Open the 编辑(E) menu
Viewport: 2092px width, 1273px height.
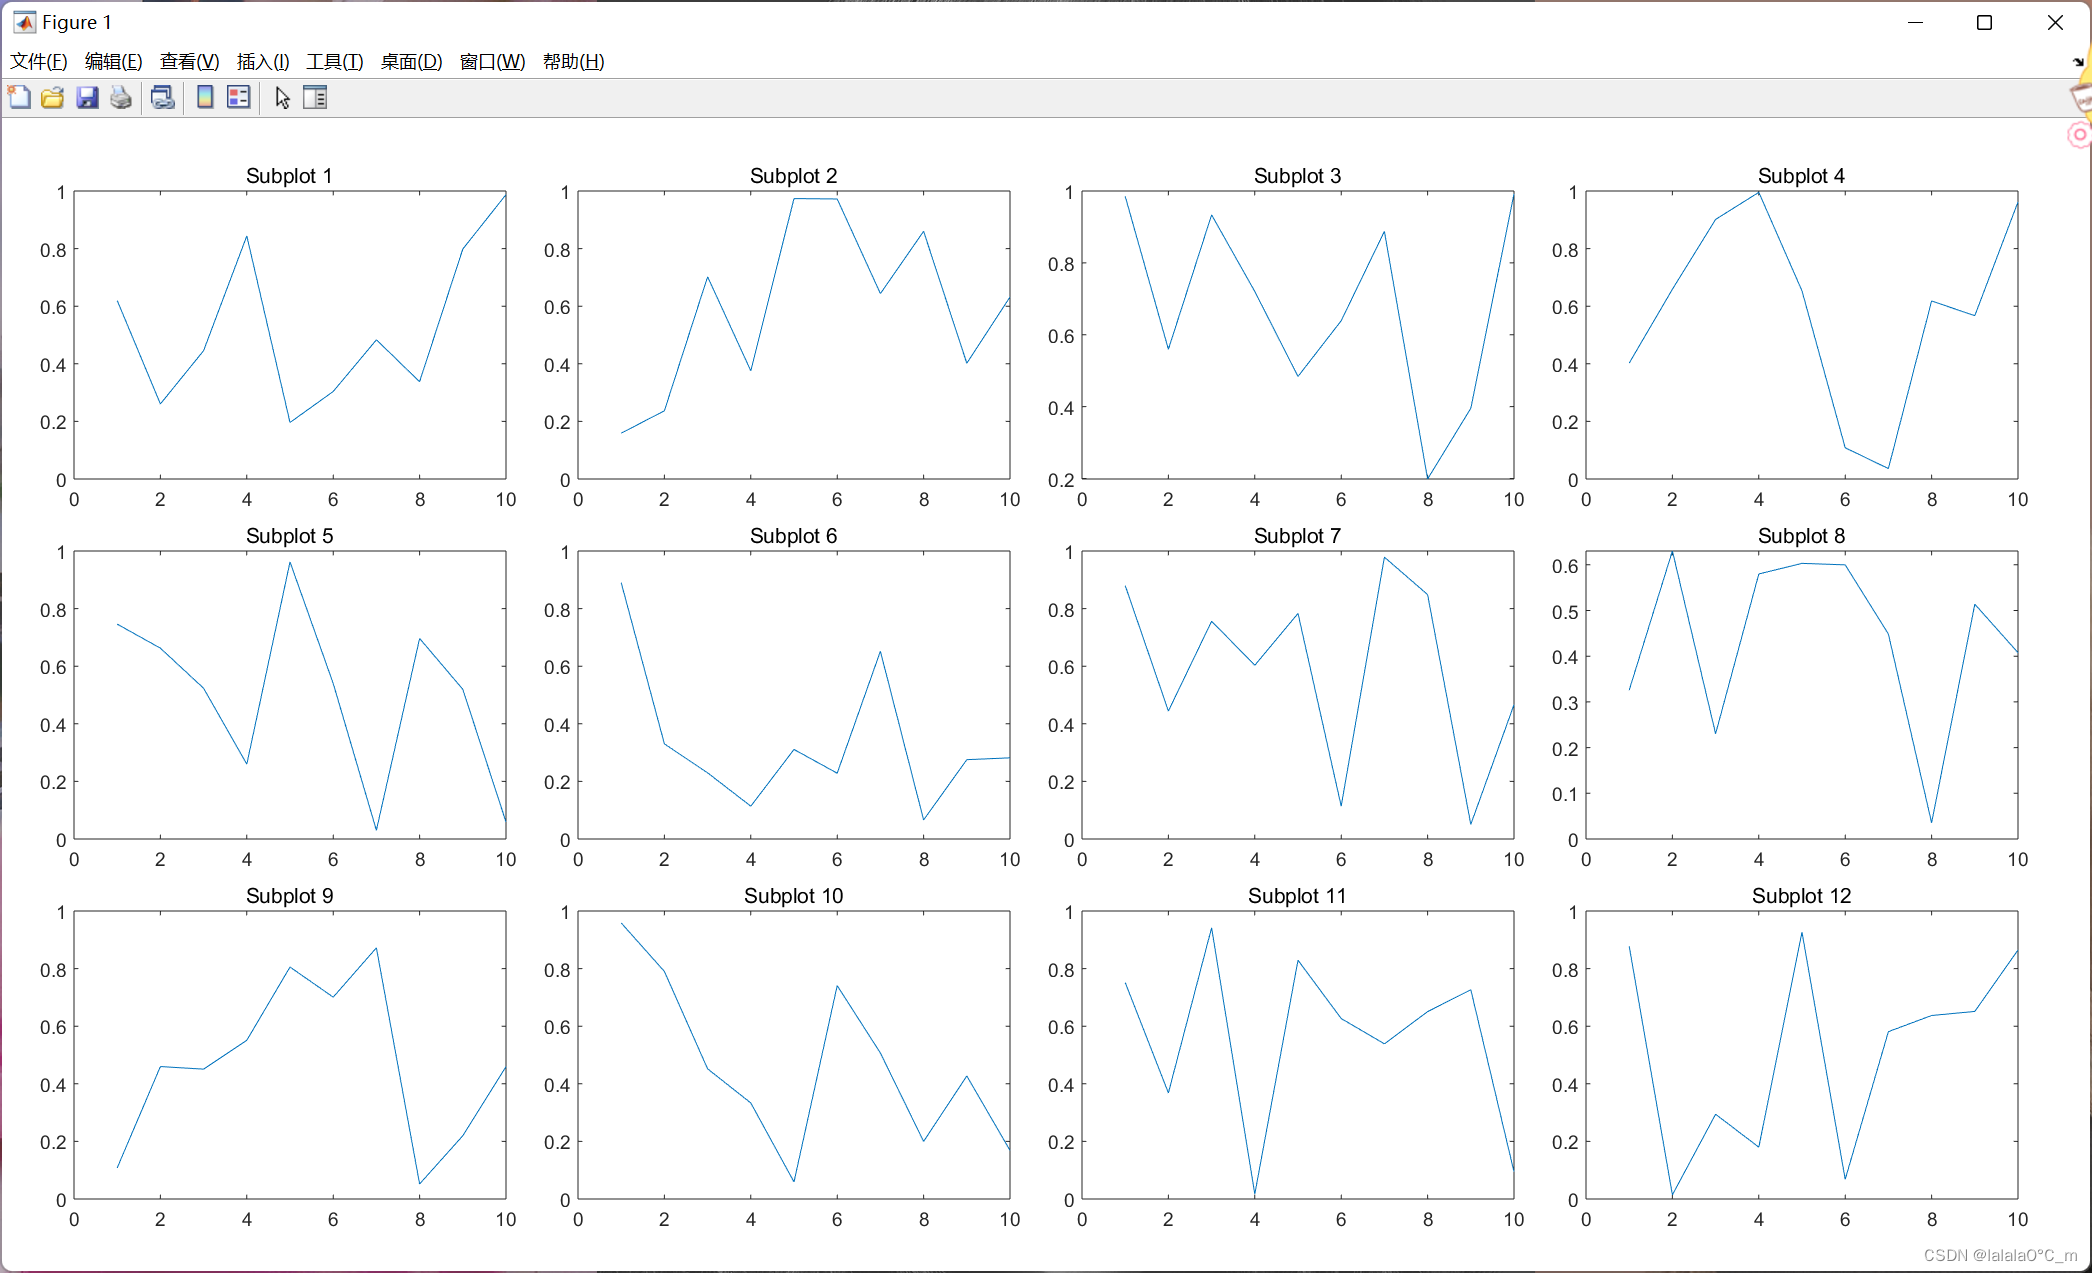(114, 62)
